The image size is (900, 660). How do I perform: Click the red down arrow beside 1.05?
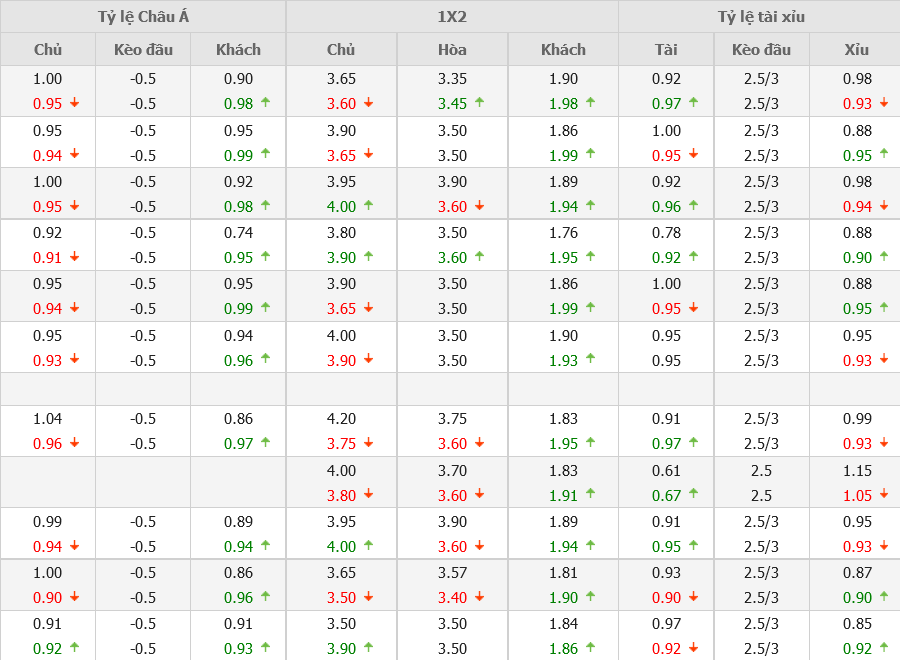tap(884, 494)
